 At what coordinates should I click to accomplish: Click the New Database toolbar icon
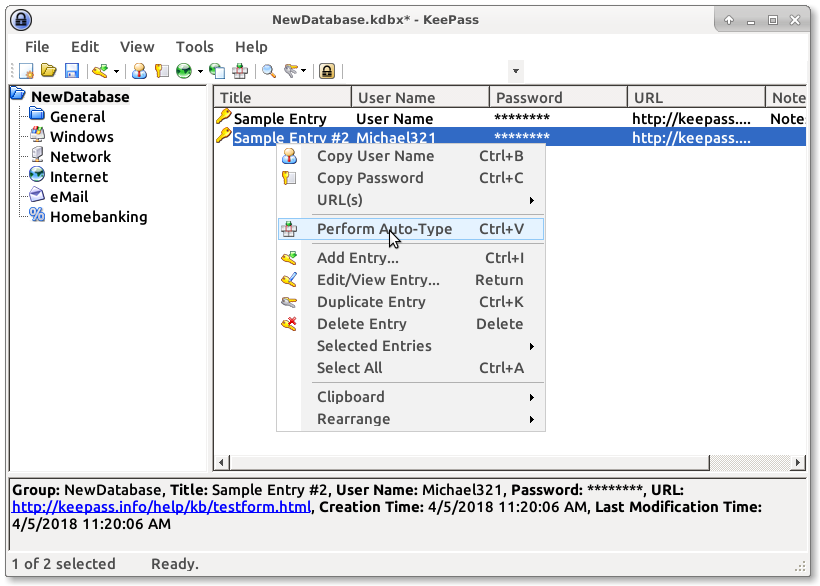click(x=26, y=71)
